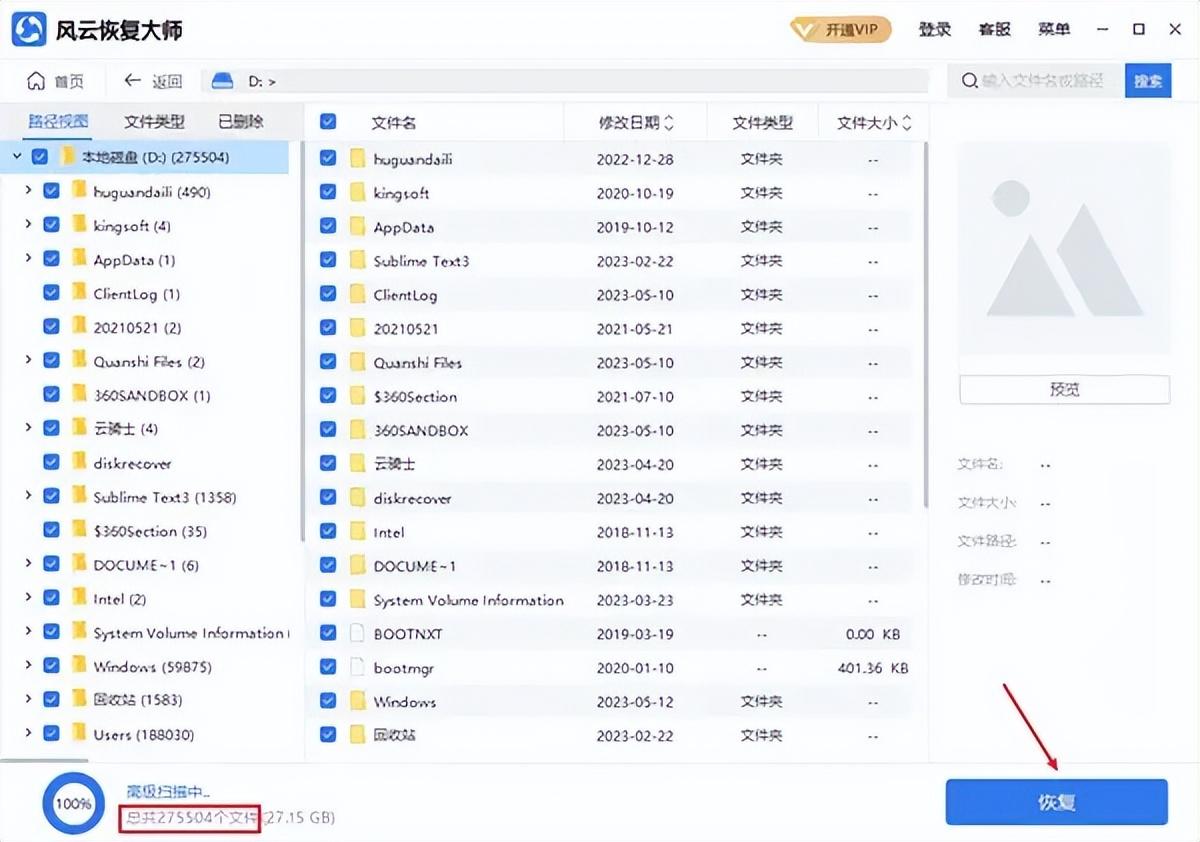Screen dimensions: 1200x842
Task: Click the file list vertical scrollbar
Action: (x=925, y=325)
